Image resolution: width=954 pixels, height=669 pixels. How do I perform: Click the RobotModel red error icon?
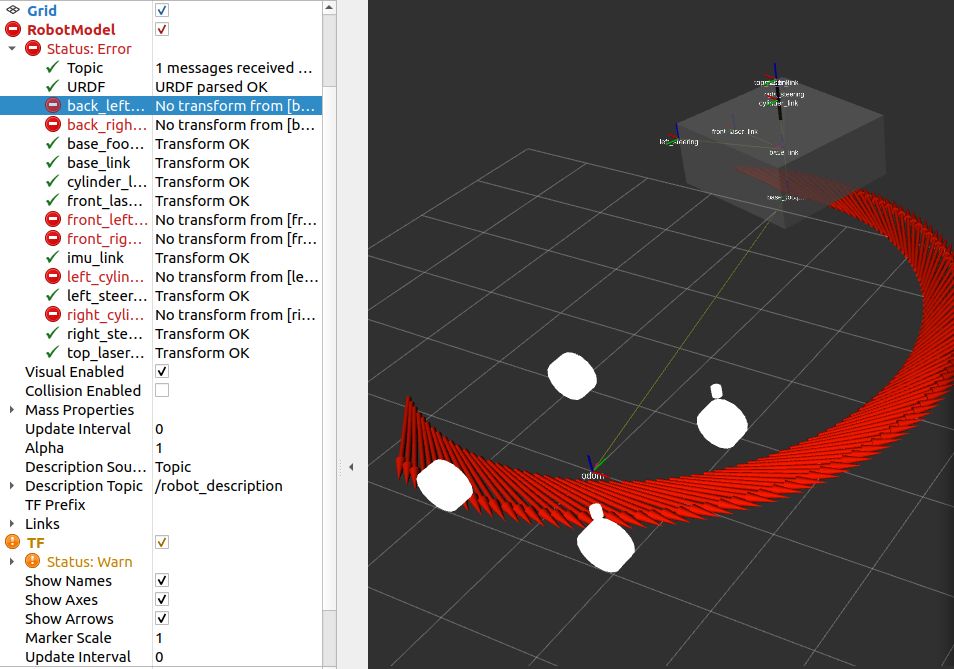(13, 29)
